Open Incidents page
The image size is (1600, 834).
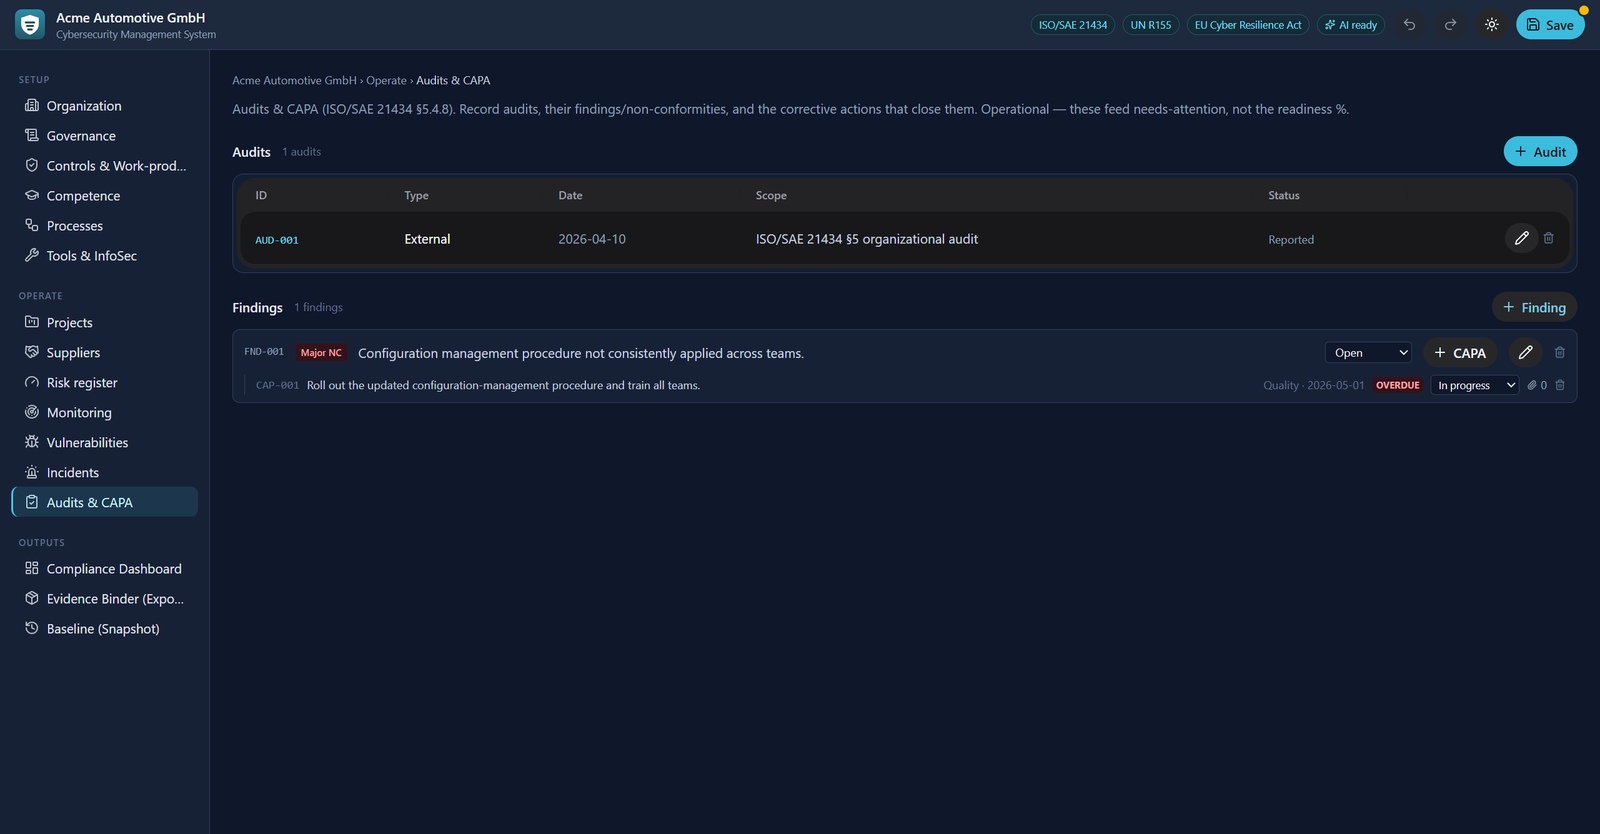point(105,473)
